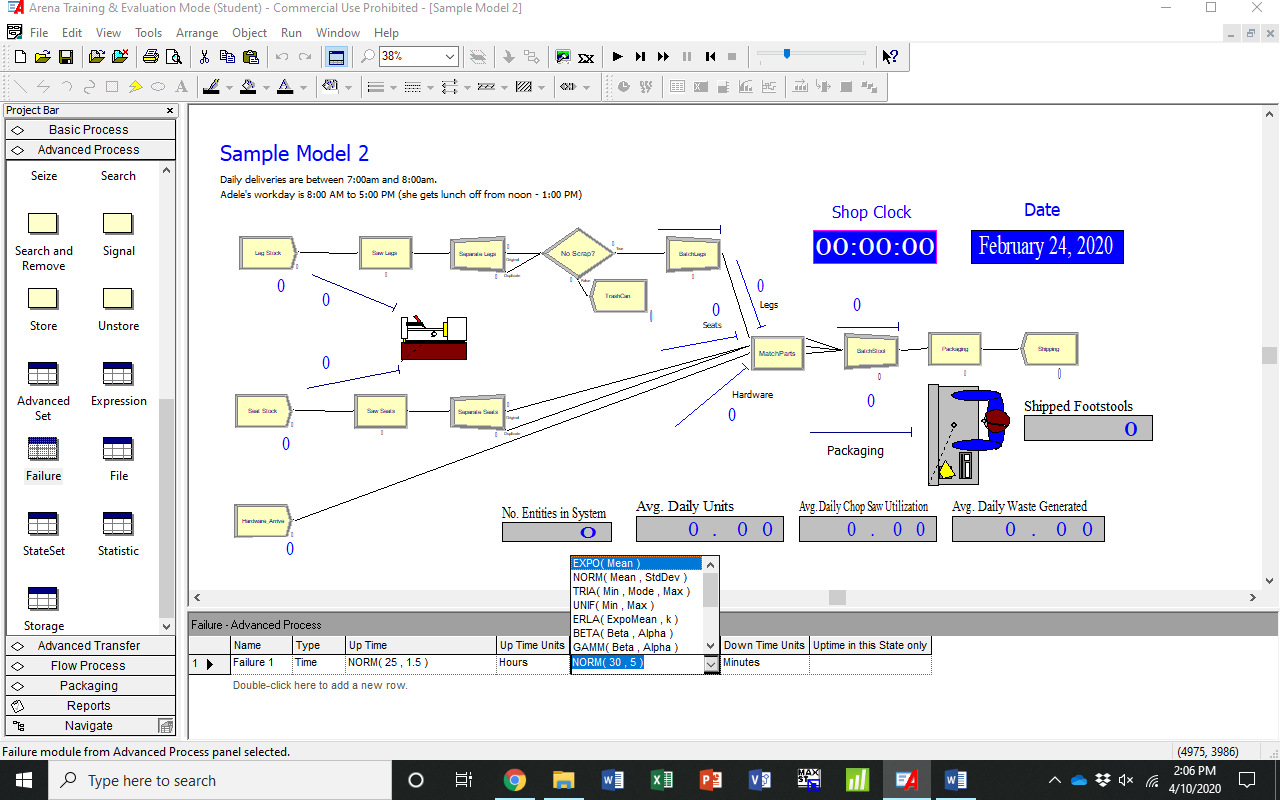
Task: Choose UNIF( Min , Max ) from list
Action: click(637, 605)
